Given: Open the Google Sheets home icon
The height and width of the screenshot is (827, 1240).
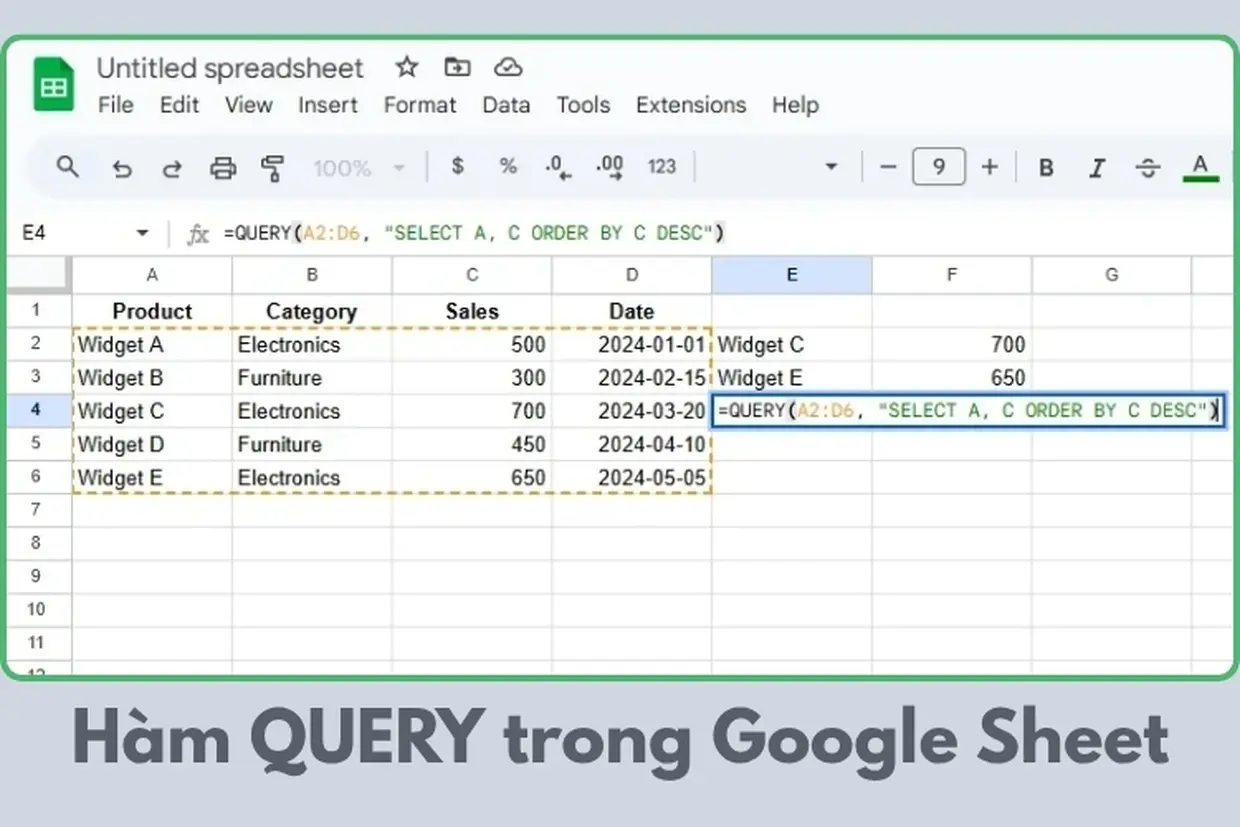Looking at the screenshot, I should [x=54, y=84].
